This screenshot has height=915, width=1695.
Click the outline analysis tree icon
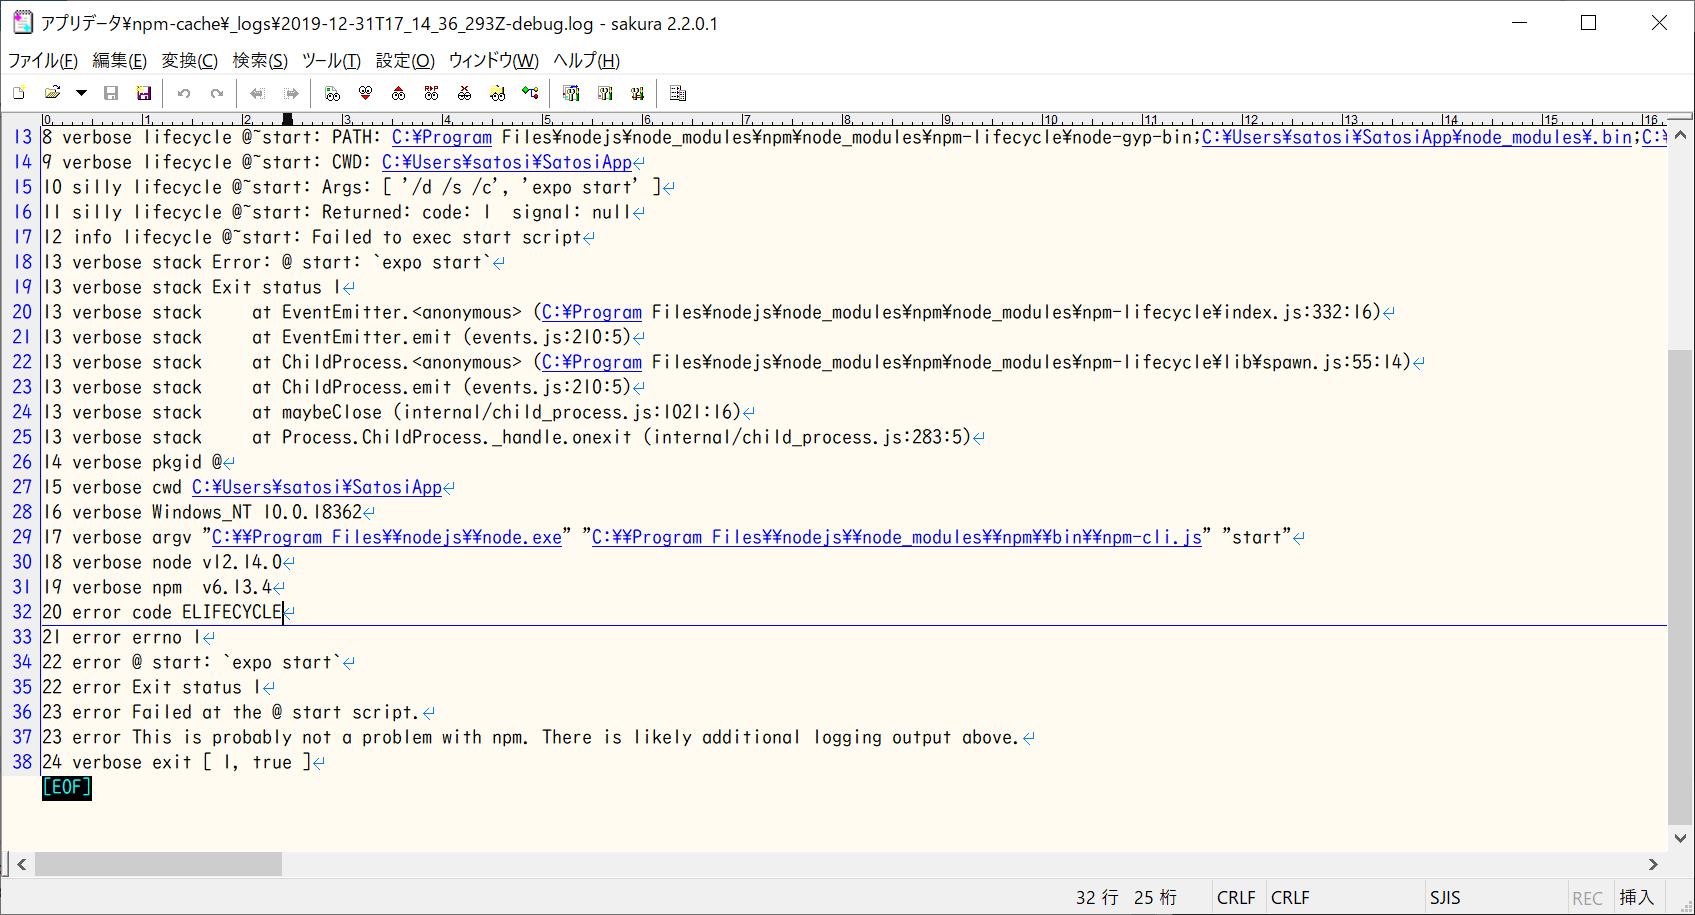[x=531, y=93]
